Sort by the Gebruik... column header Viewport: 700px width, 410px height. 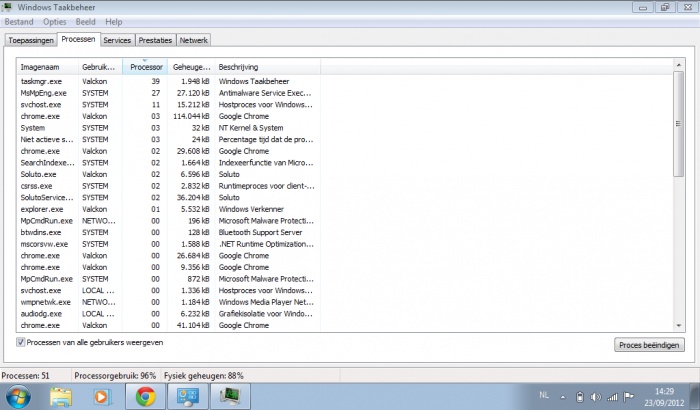click(100, 67)
